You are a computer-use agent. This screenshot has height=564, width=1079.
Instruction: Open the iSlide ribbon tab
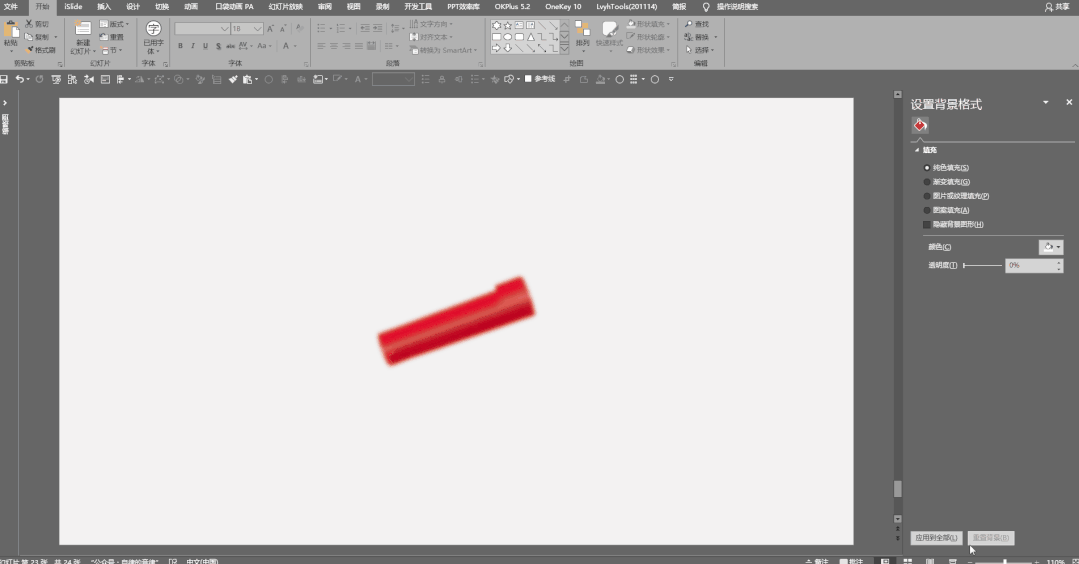73,6
